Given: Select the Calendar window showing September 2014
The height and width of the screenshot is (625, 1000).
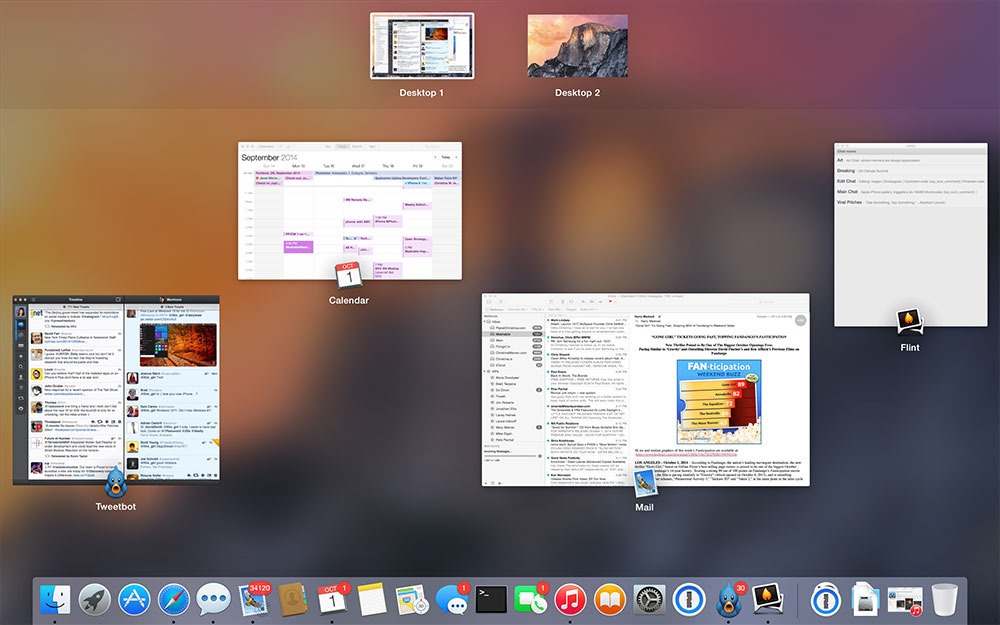Looking at the screenshot, I should pos(350,210).
